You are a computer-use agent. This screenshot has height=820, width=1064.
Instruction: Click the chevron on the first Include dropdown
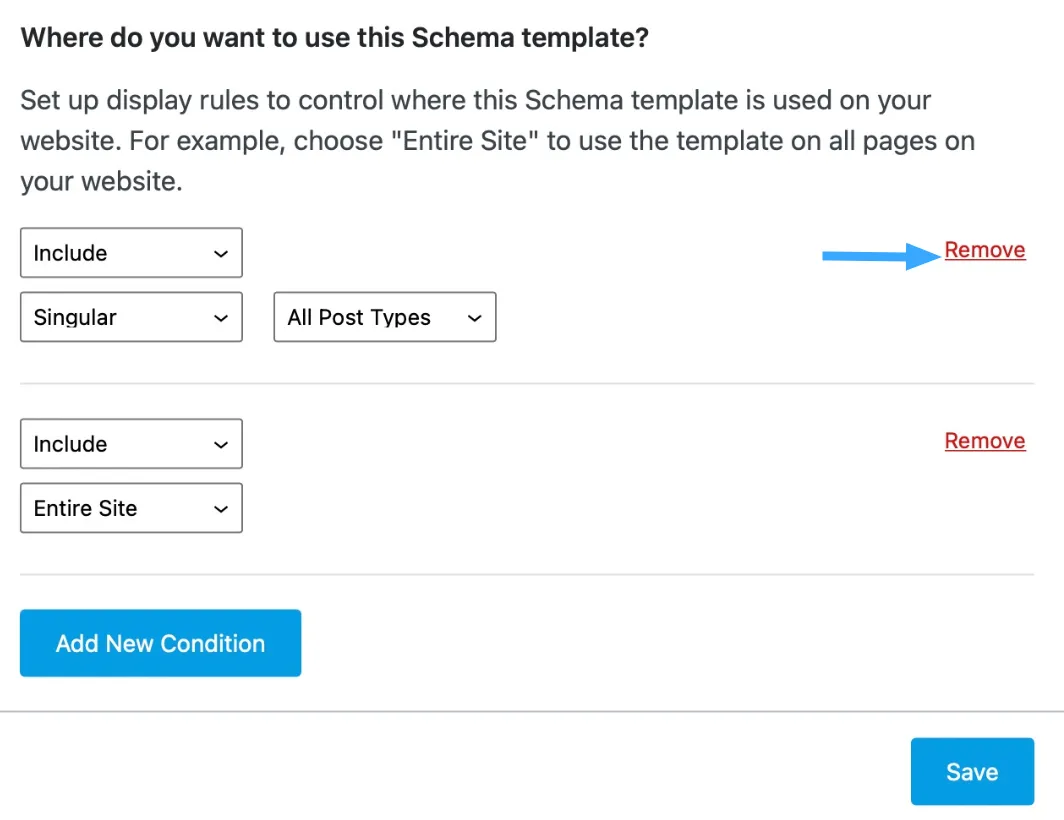[221, 254]
